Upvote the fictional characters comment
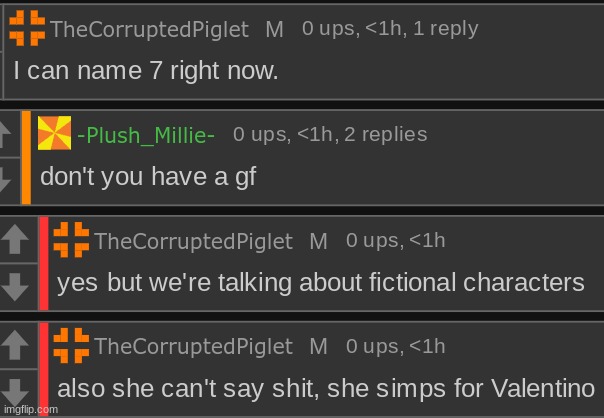This screenshot has height=418, width=604. (15, 239)
